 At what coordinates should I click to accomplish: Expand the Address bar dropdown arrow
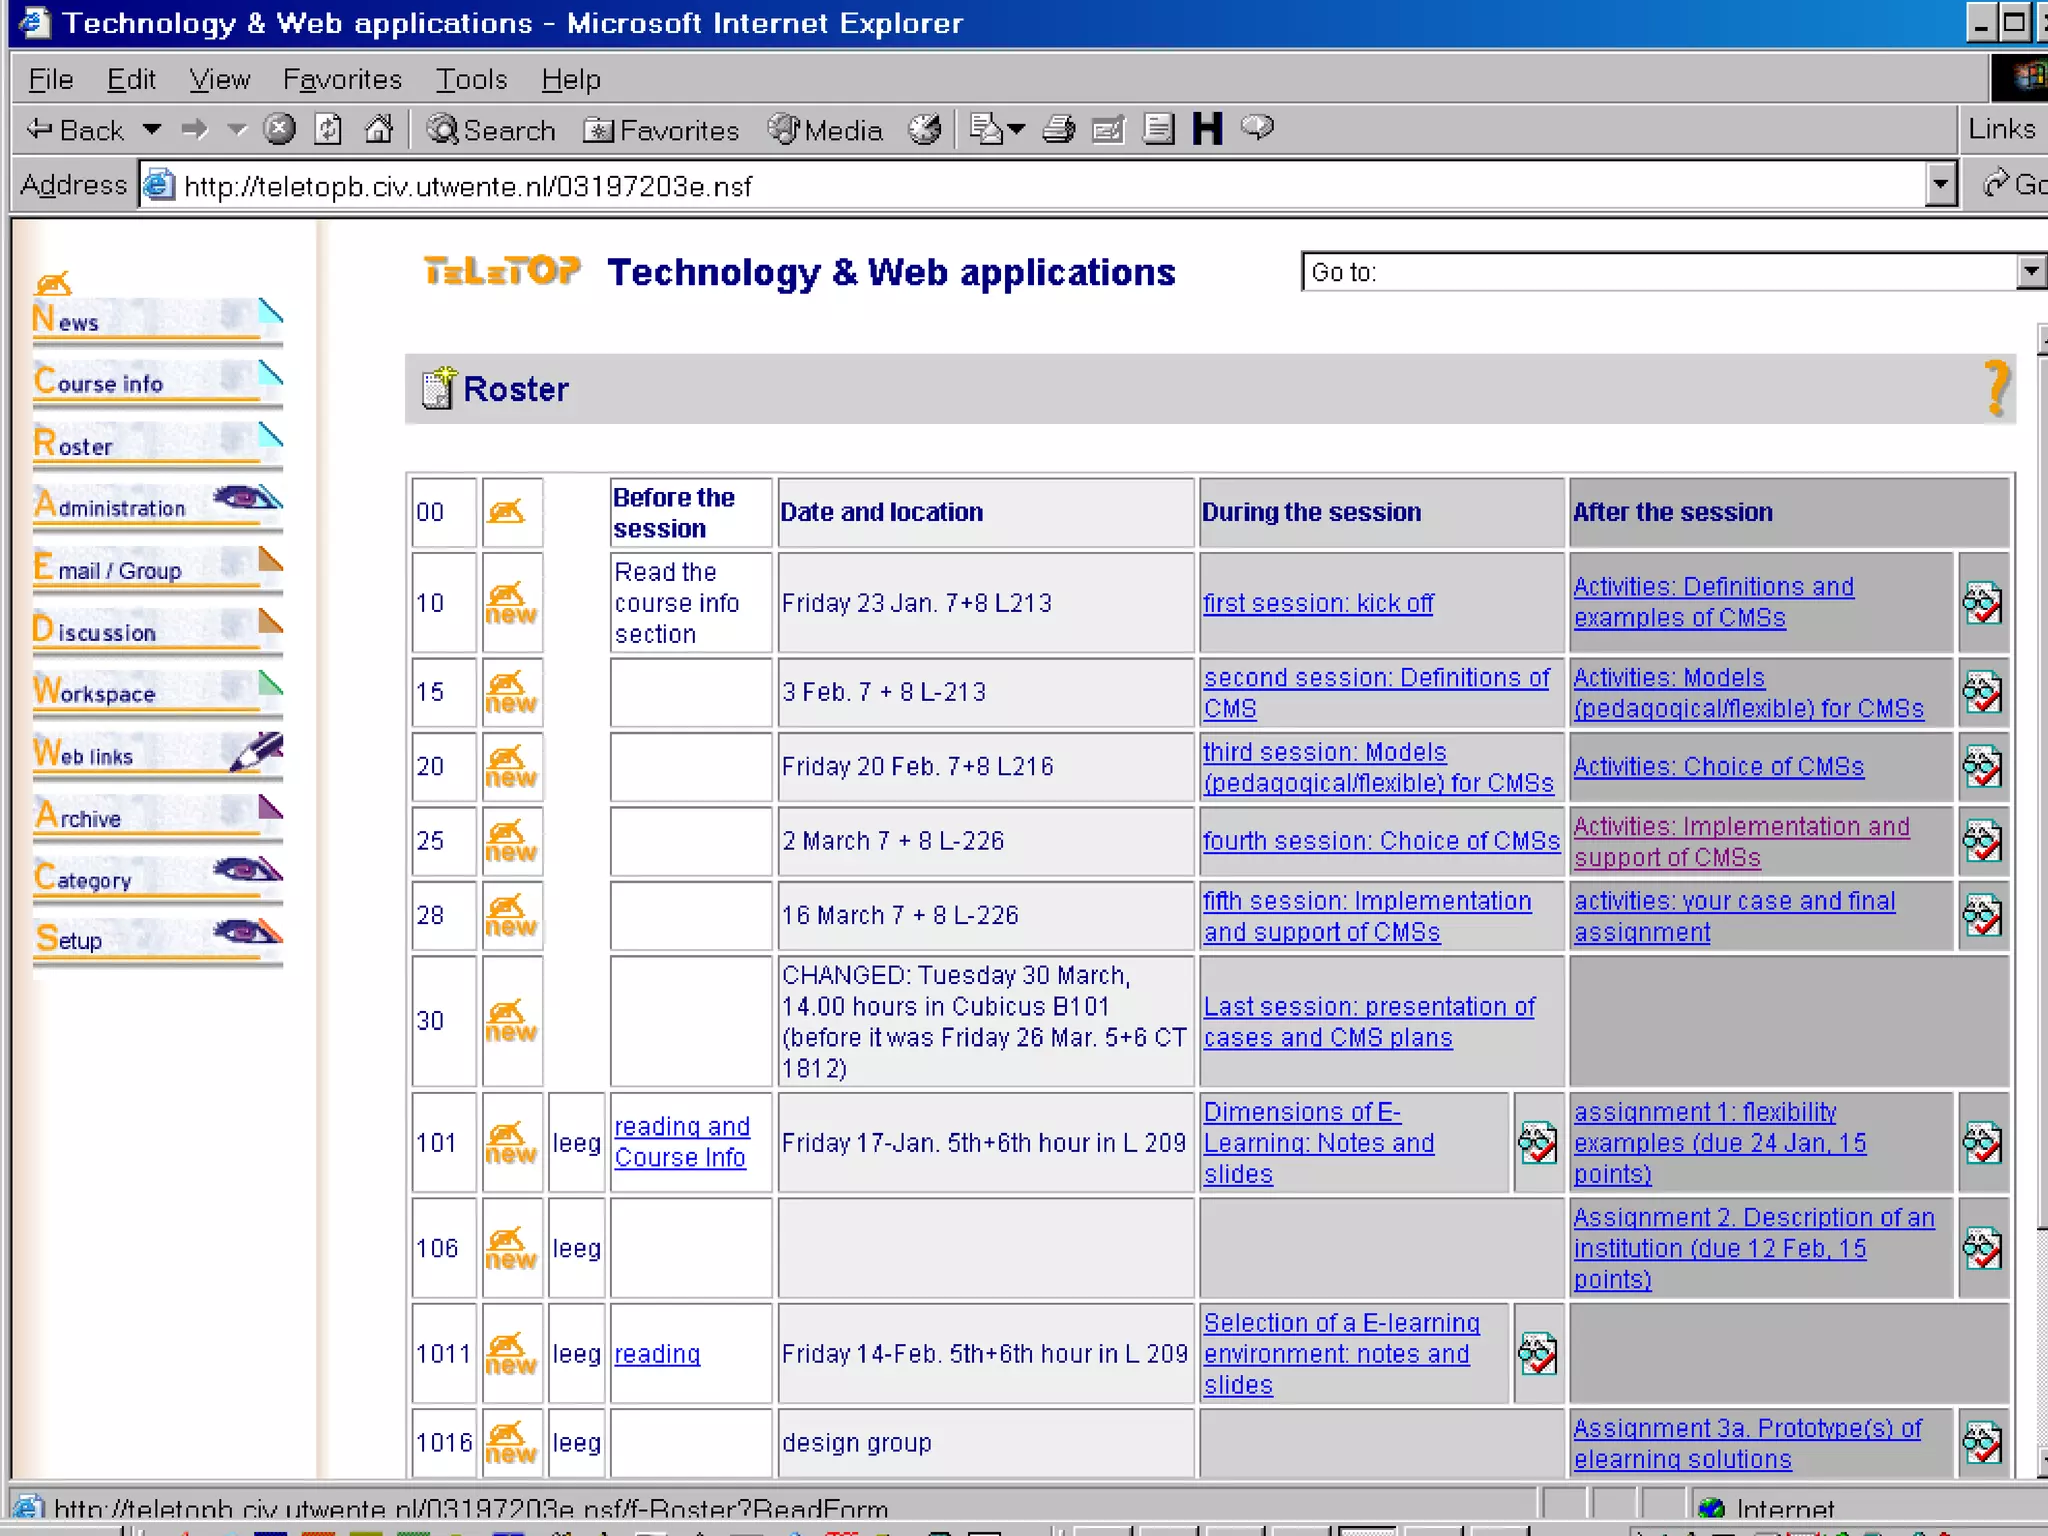click(x=1940, y=185)
